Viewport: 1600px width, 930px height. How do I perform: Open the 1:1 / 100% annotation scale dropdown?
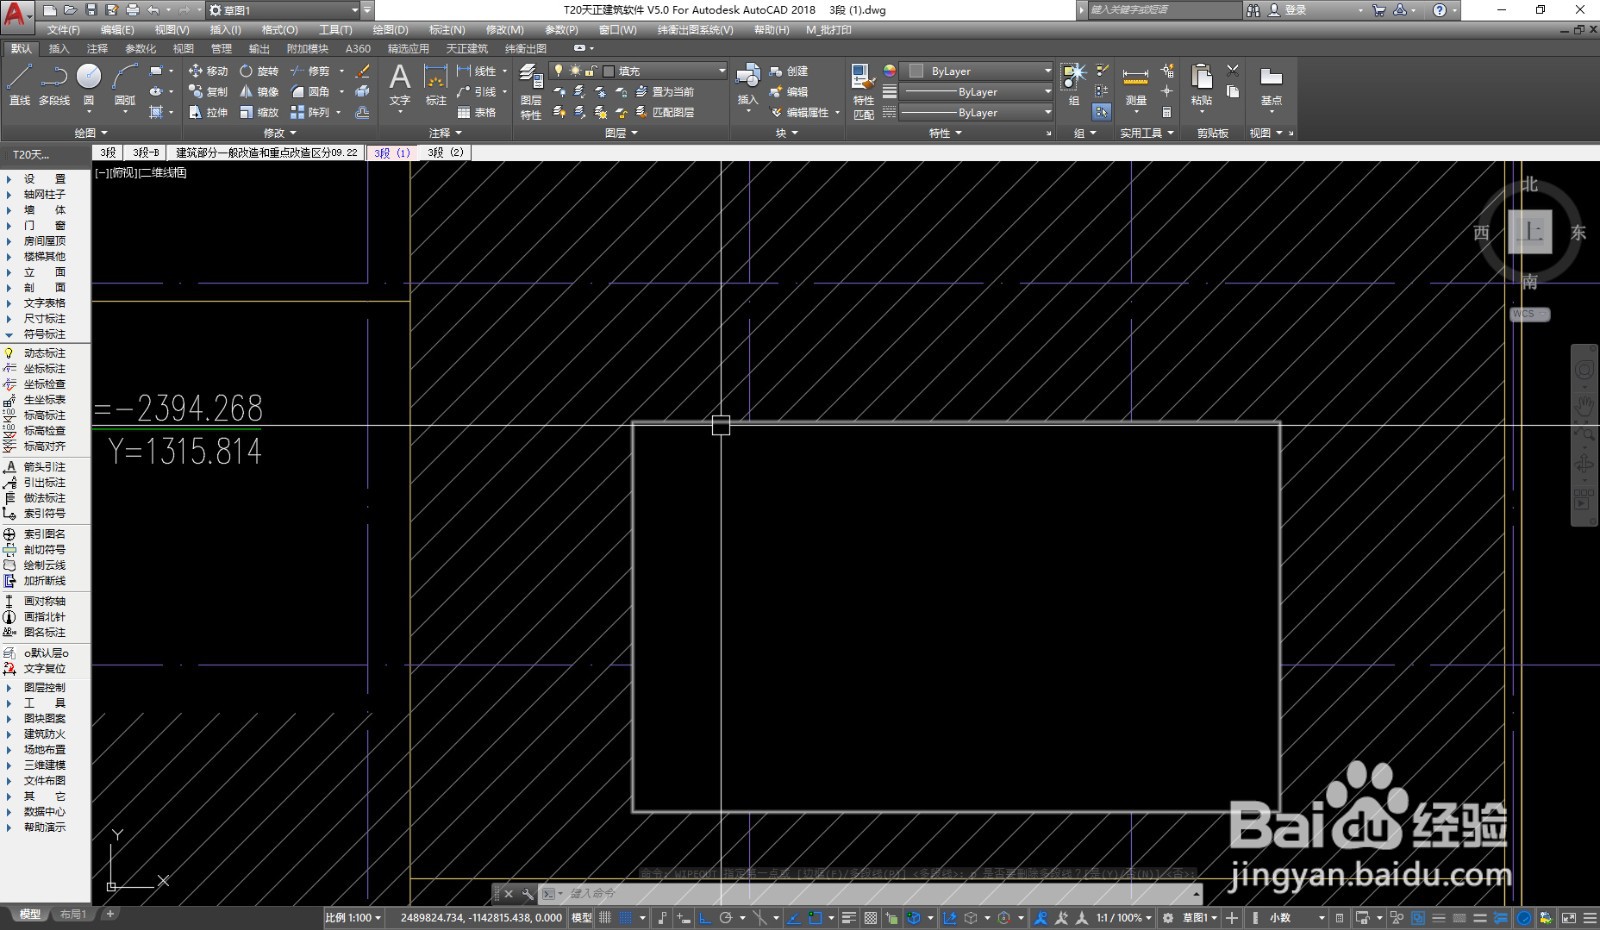(x=1124, y=918)
